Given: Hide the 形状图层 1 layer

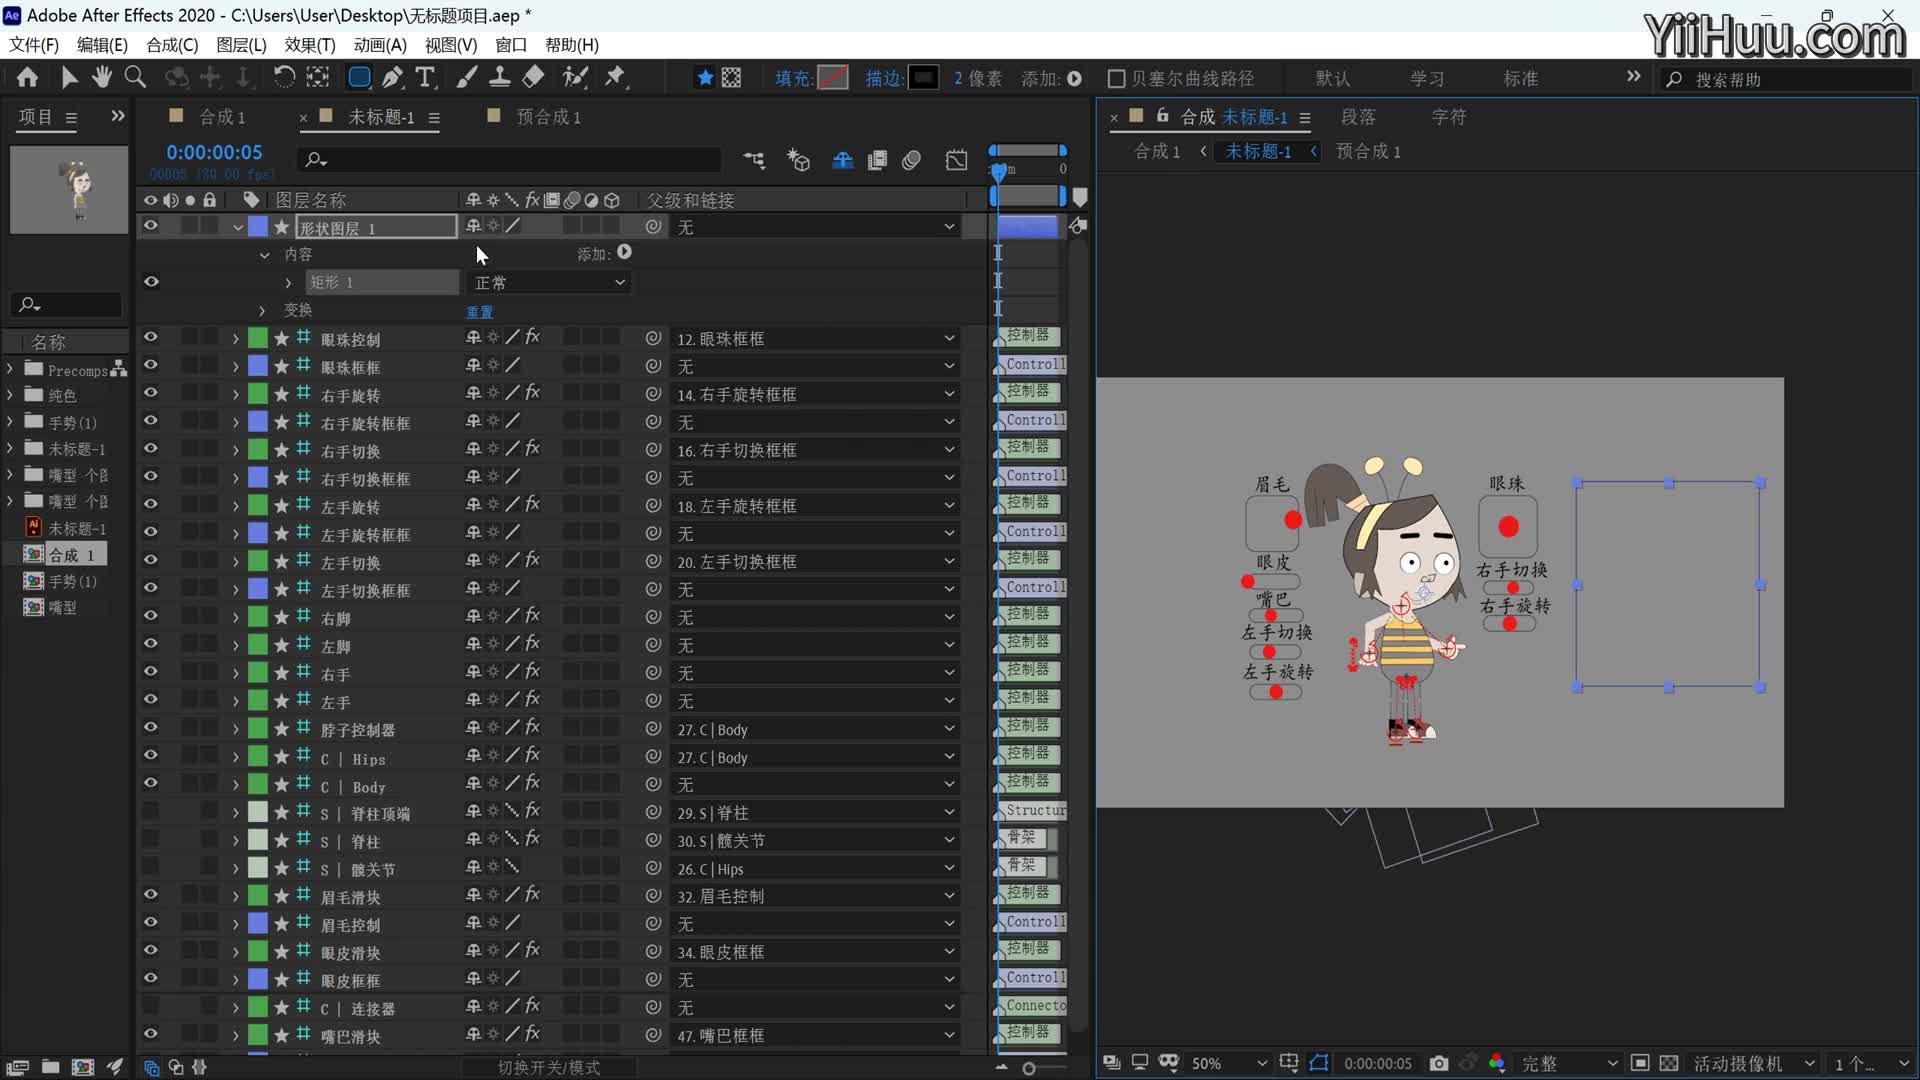Looking at the screenshot, I should coord(150,226).
